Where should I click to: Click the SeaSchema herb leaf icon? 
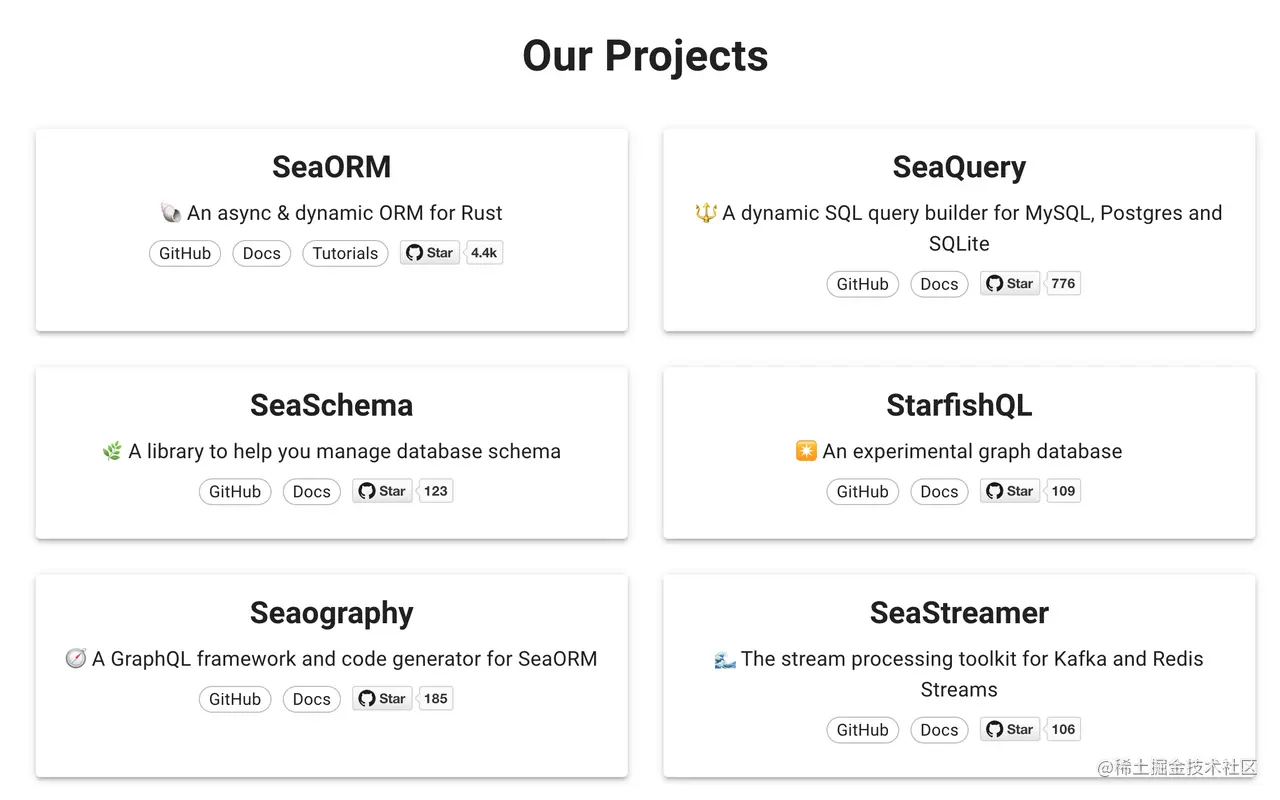click(112, 452)
